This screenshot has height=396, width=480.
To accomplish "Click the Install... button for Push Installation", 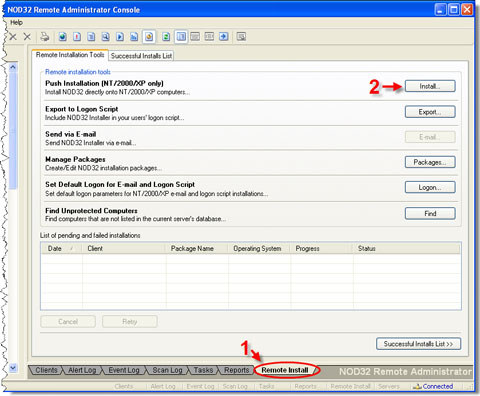I will (430, 86).
